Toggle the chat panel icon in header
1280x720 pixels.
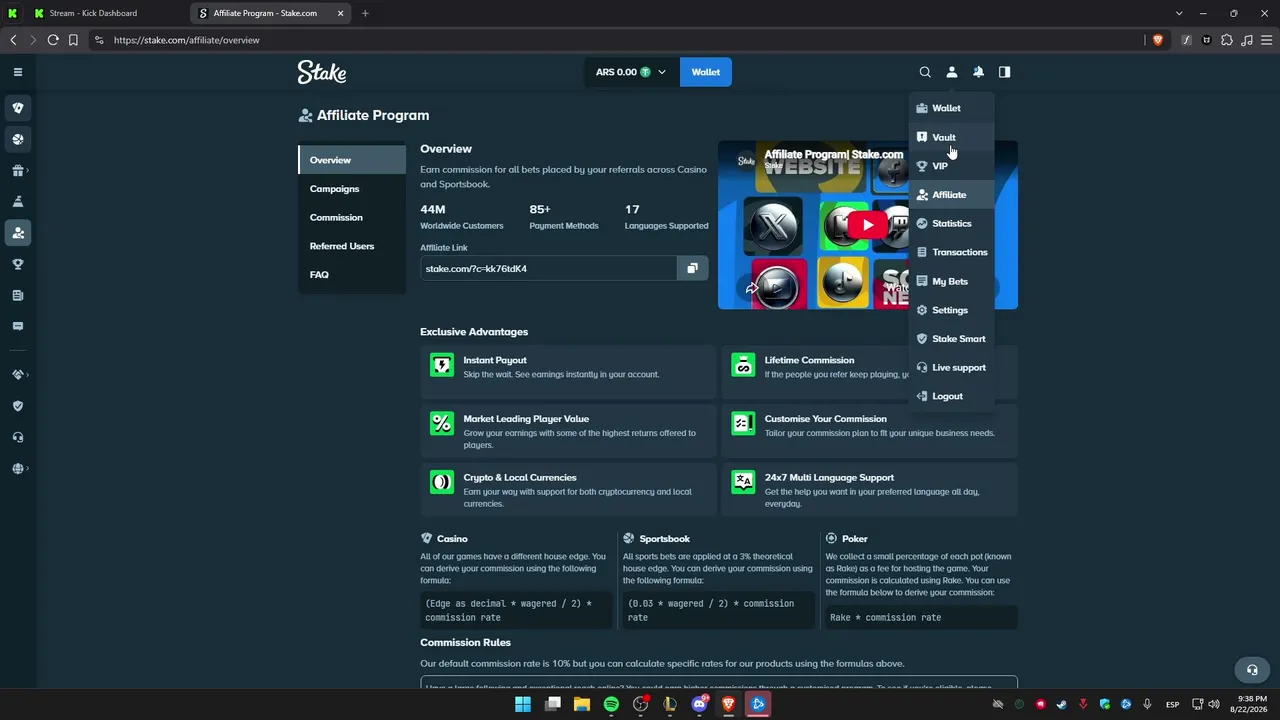(x=1004, y=72)
